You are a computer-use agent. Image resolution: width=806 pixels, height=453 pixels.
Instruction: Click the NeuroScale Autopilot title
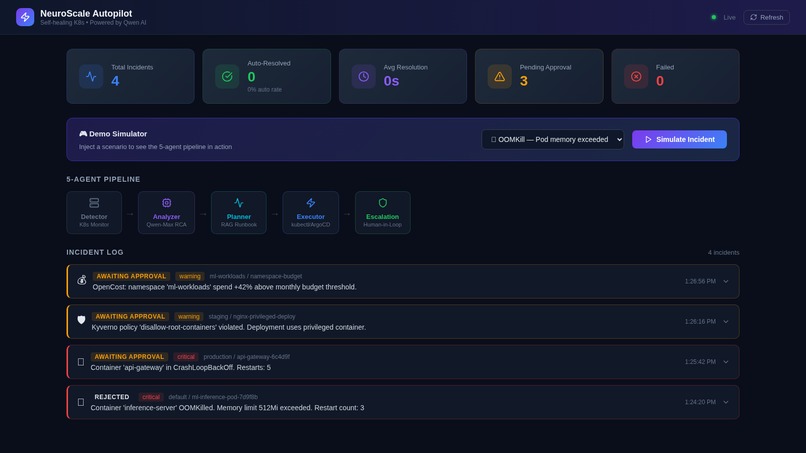[86, 13]
